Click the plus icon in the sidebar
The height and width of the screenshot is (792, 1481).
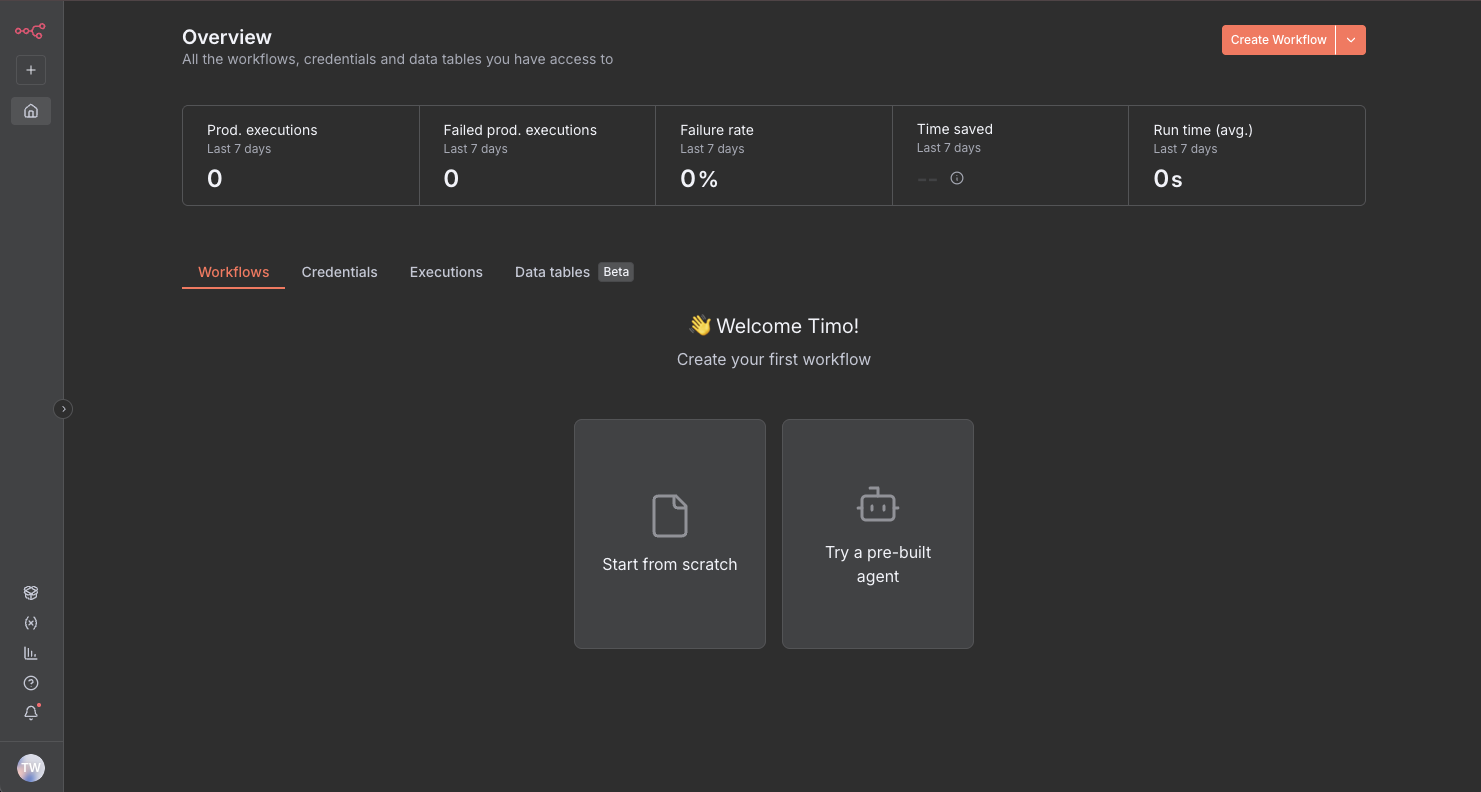[x=31, y=70]
